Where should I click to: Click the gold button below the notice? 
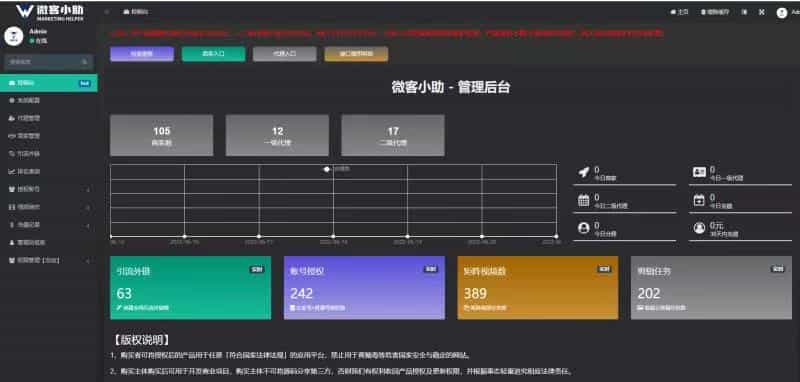click(356, 54)
